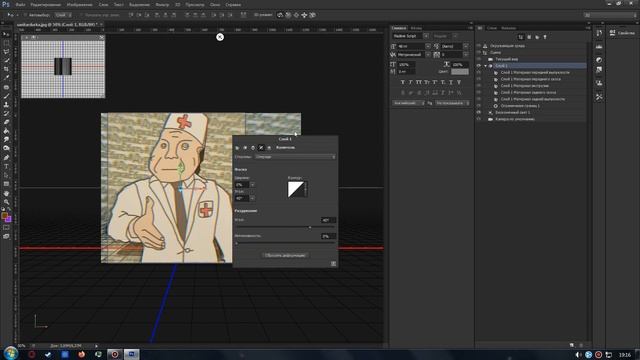Collapse the Слой 1 tree arrow
This screenshot has width=640, height=360.
[485, 66]
